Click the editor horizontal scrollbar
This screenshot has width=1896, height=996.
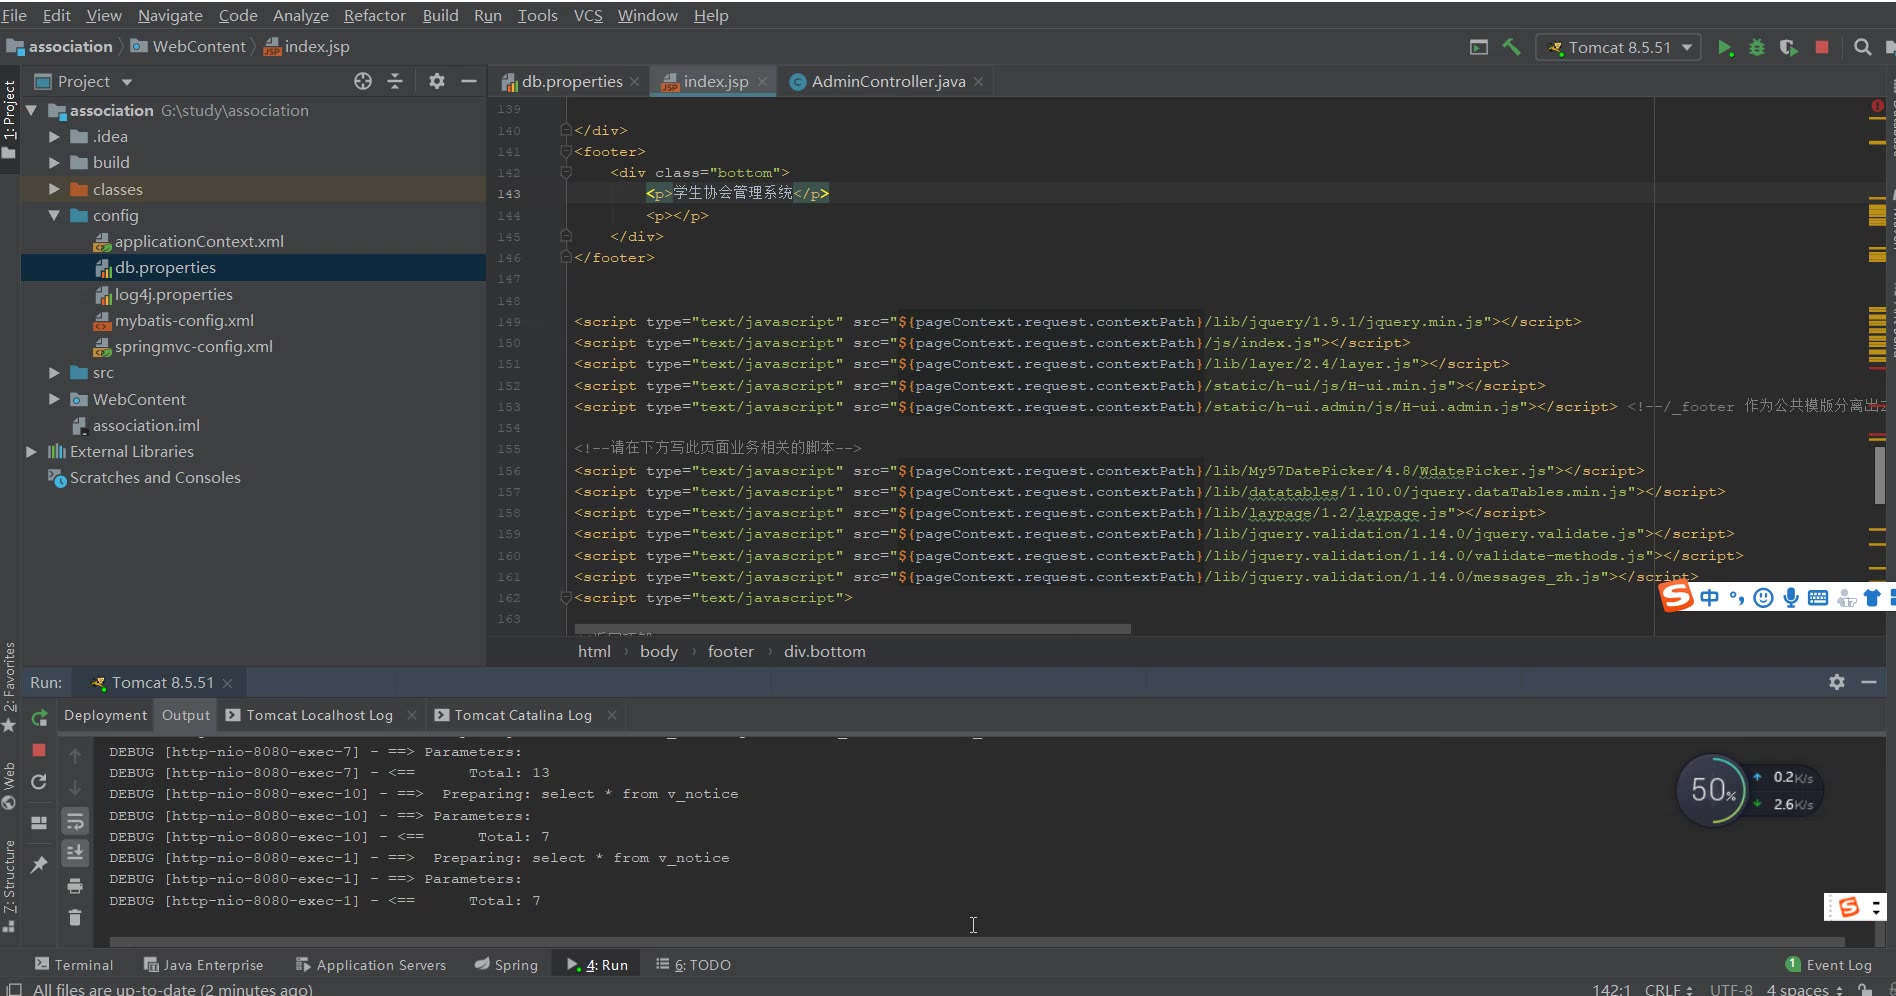852,629
